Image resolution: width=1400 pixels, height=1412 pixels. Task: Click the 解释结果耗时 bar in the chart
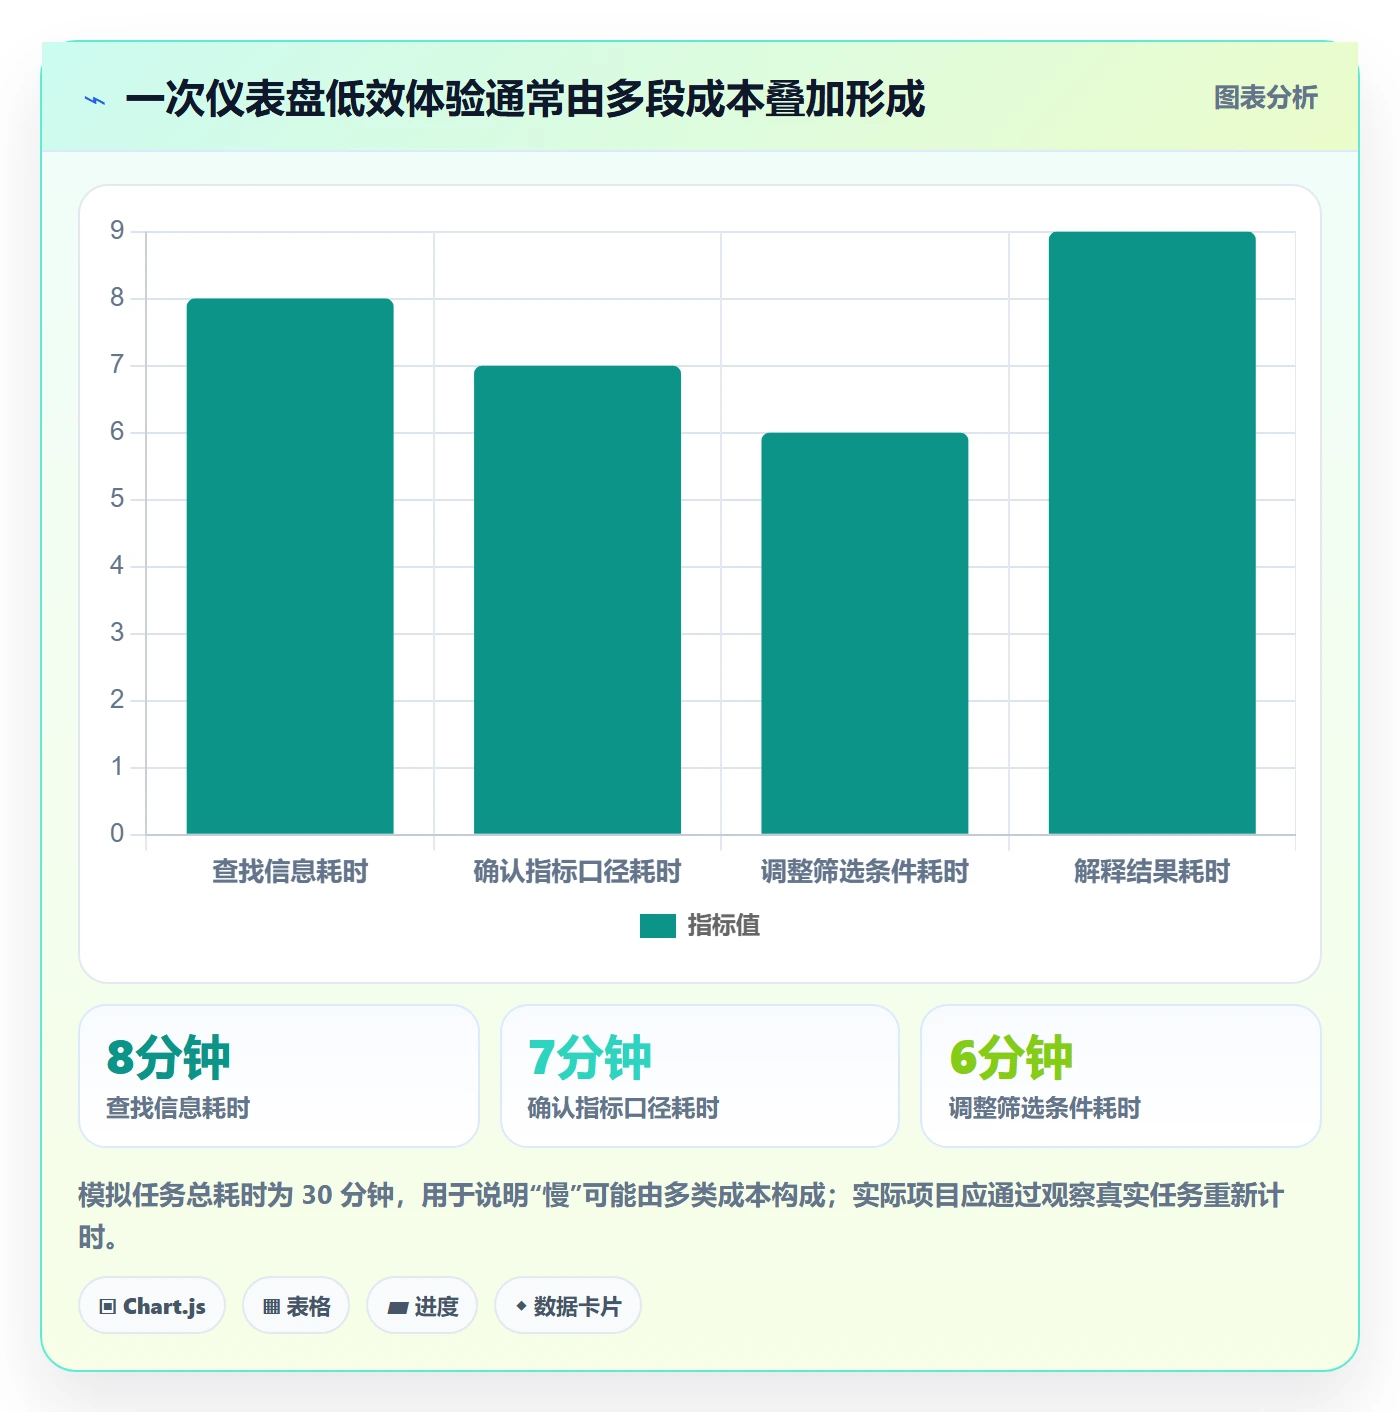(x=1152, y=533)
